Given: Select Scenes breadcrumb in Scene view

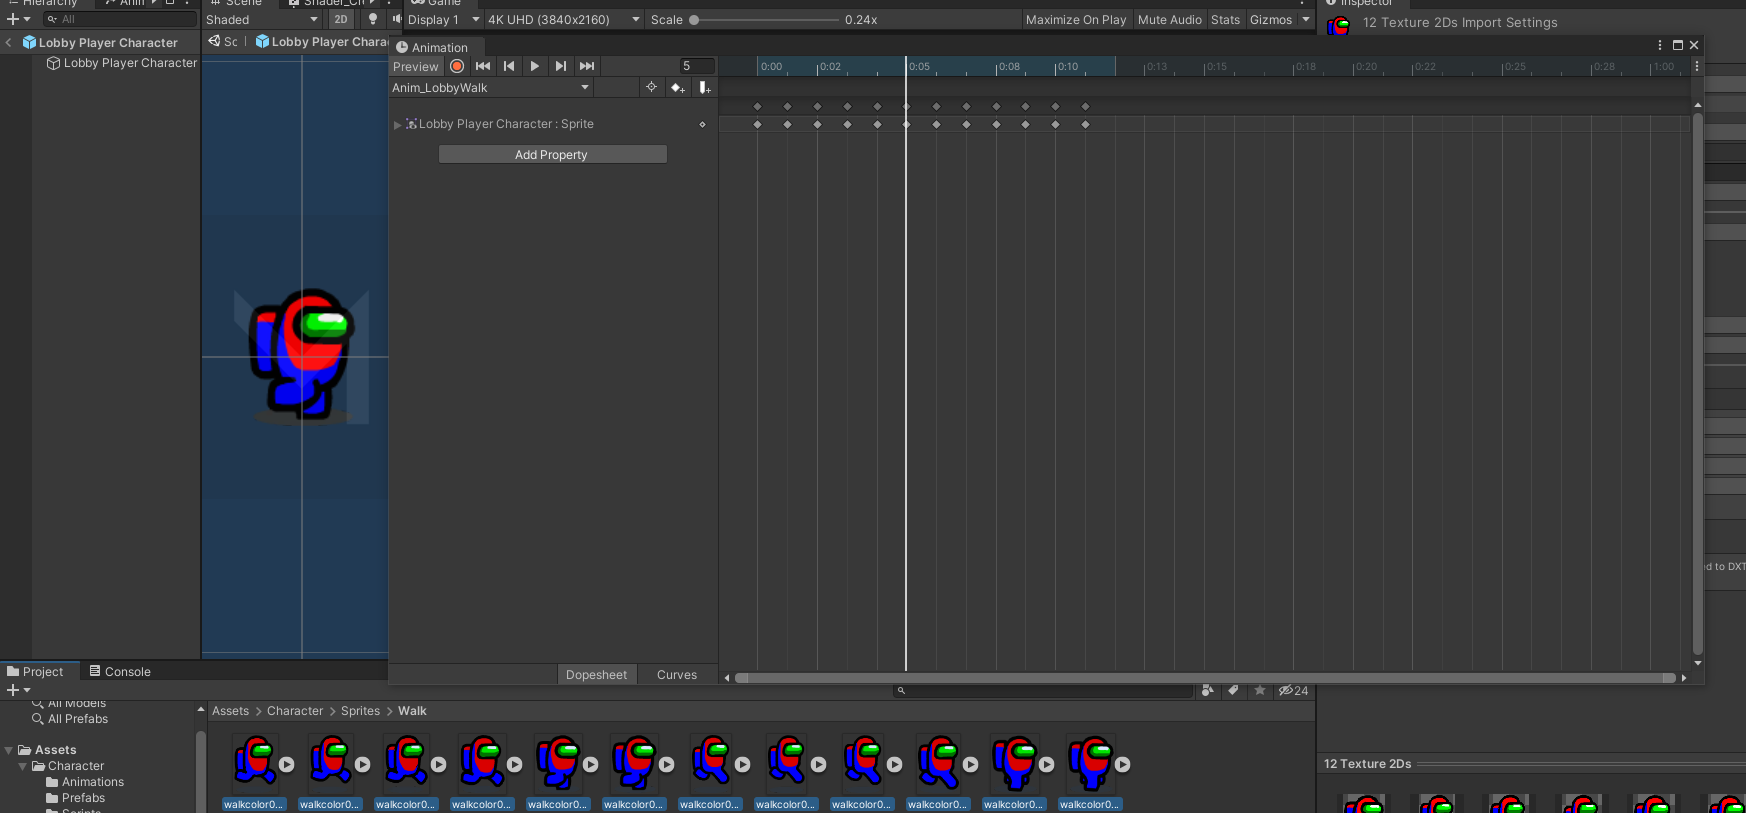Looking at the screenshot, I should [224, 41].
